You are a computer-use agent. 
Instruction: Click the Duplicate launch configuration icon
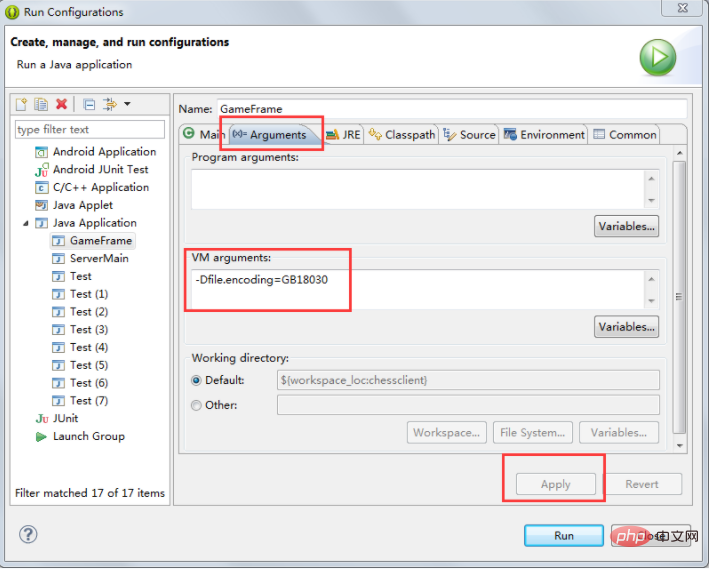(41, 104)
